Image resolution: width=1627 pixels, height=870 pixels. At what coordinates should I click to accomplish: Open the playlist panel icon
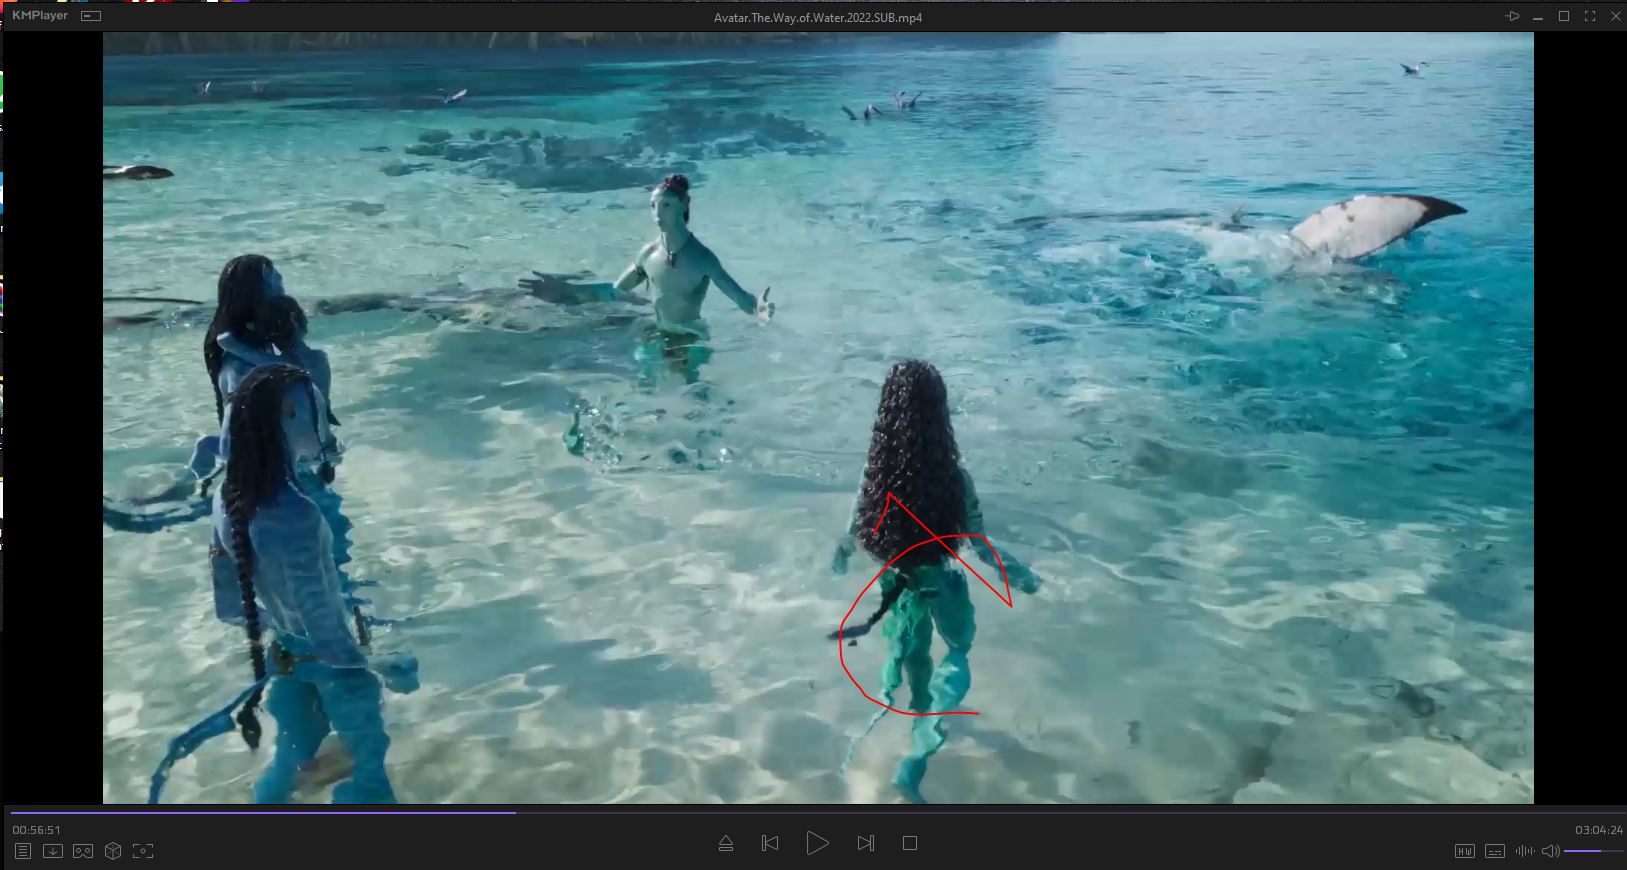click(23, 851)
